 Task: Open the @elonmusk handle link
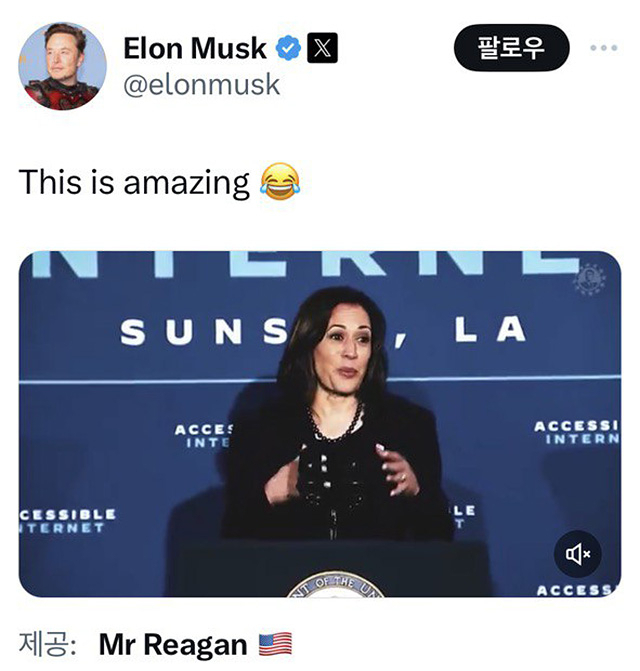[x=201, y=84]
